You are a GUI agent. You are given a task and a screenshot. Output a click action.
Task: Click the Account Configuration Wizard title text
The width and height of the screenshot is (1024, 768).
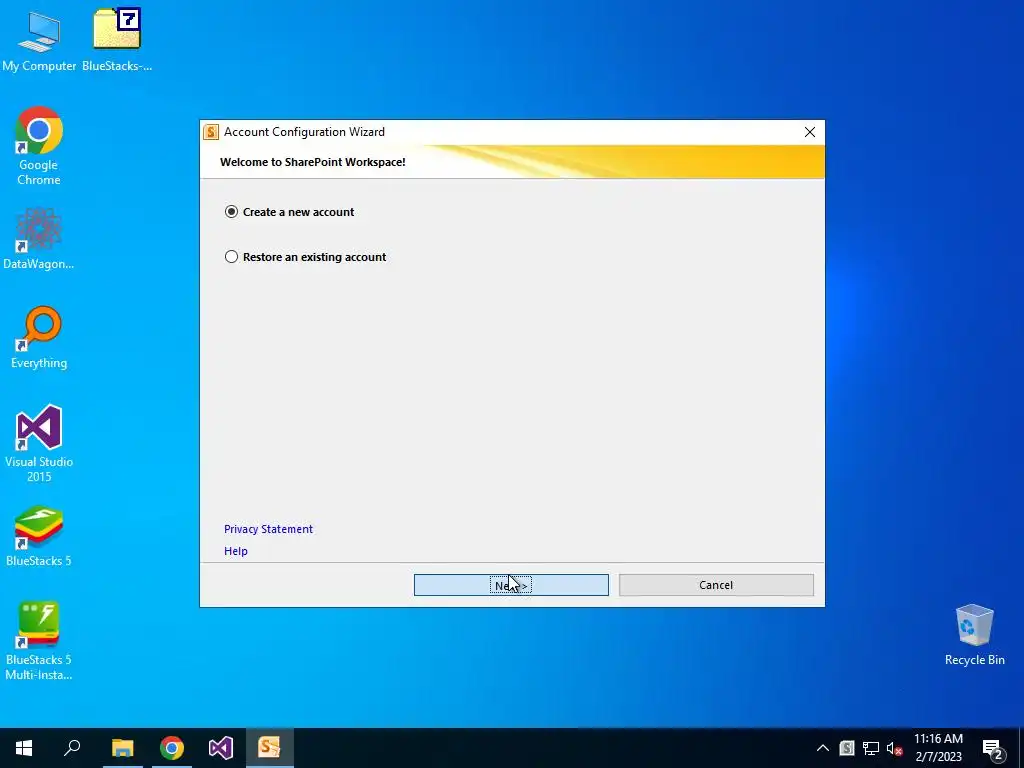click(304, 132)
